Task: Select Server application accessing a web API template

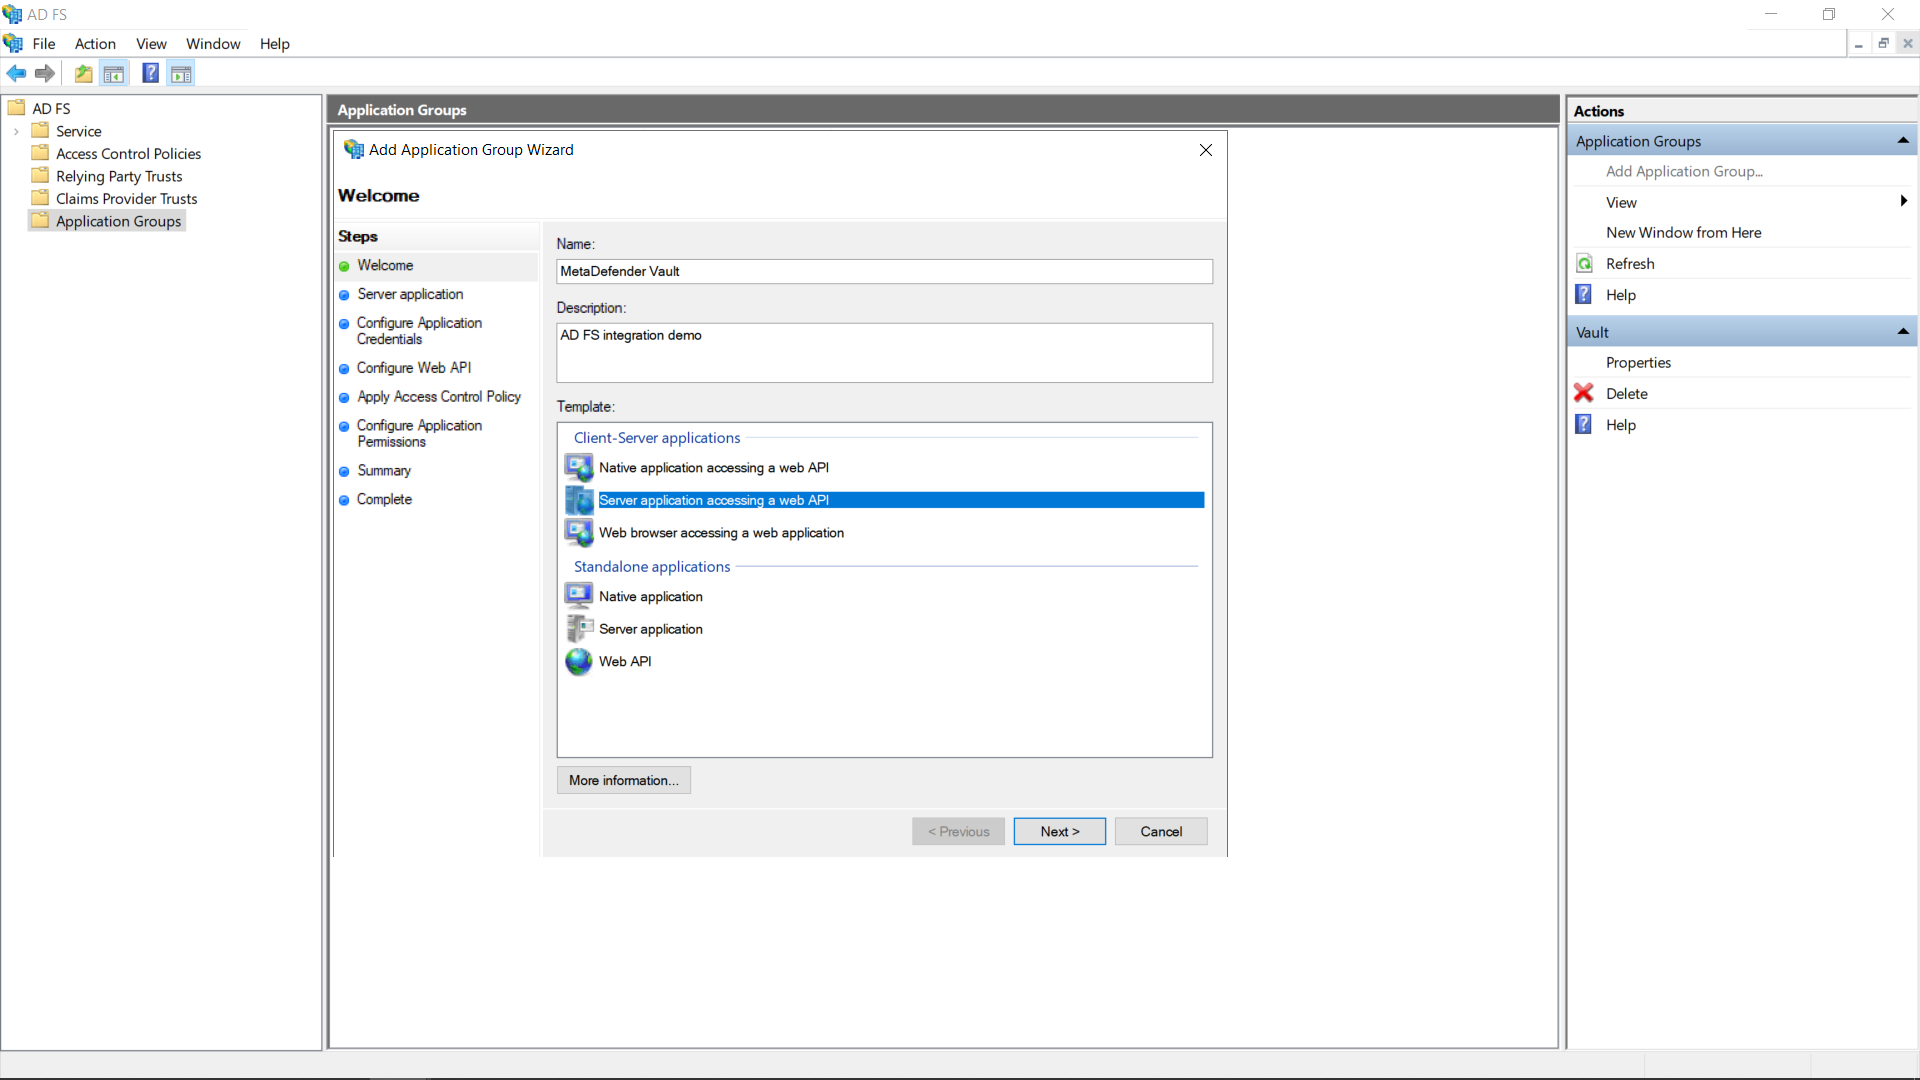Action: tap(900, 500)
